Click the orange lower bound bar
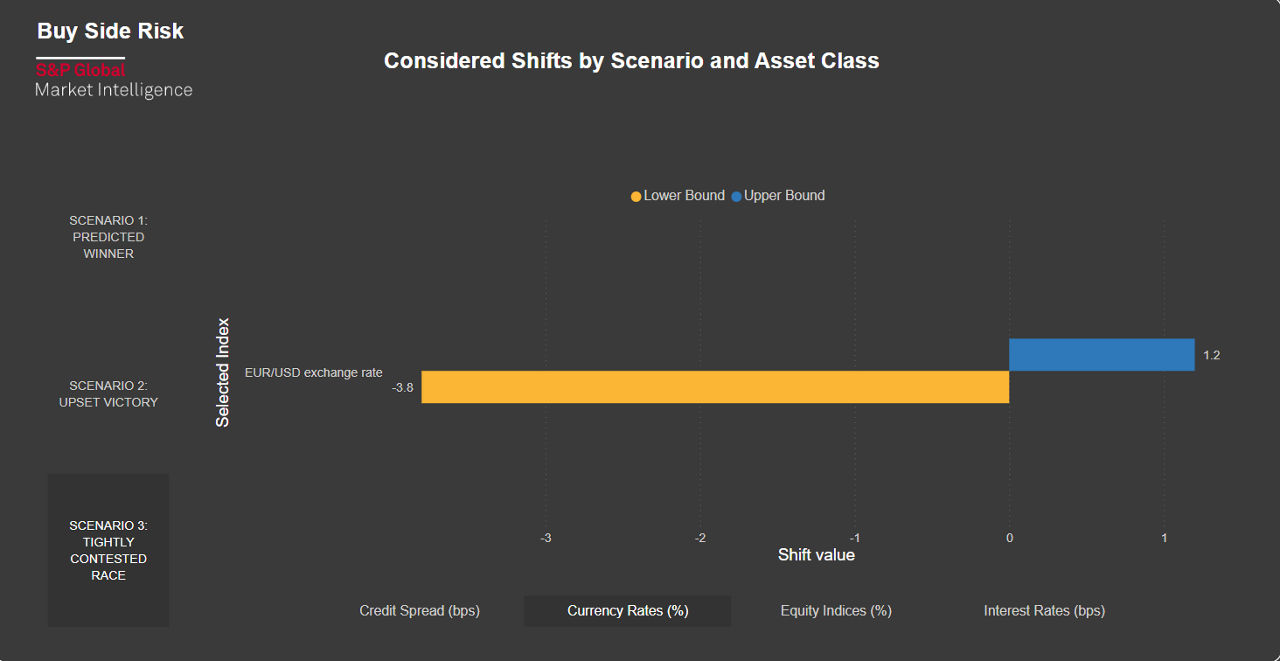 (x=714, y=387)
